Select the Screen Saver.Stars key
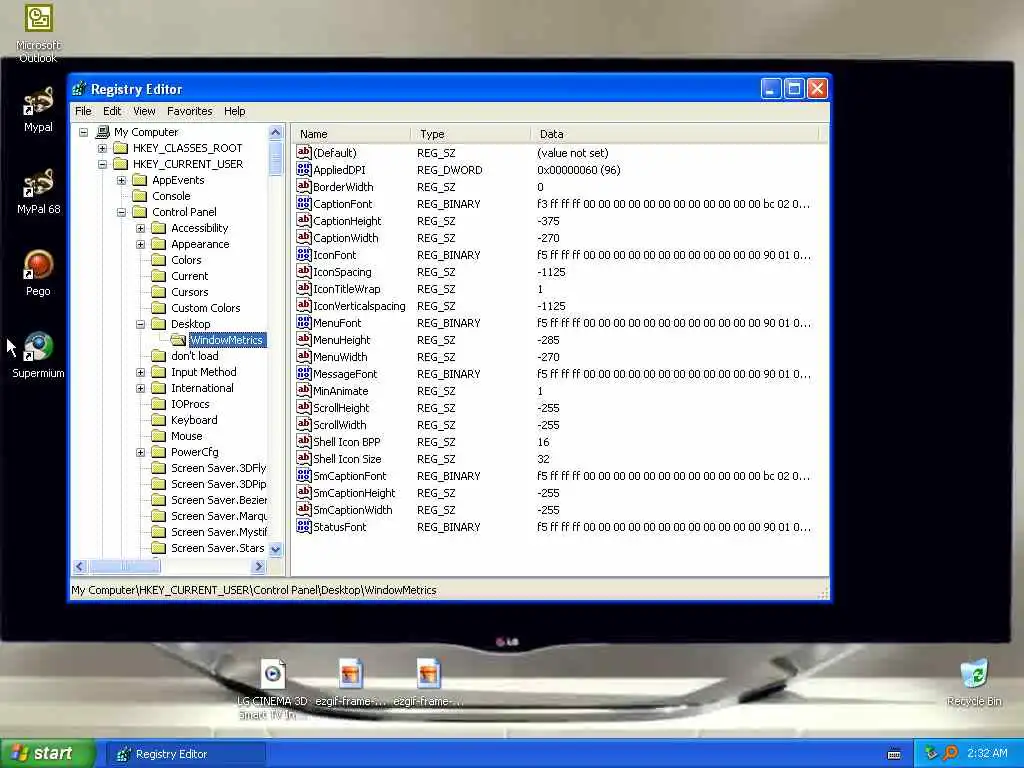This screenshot has width=1024, height=768. 217,548
